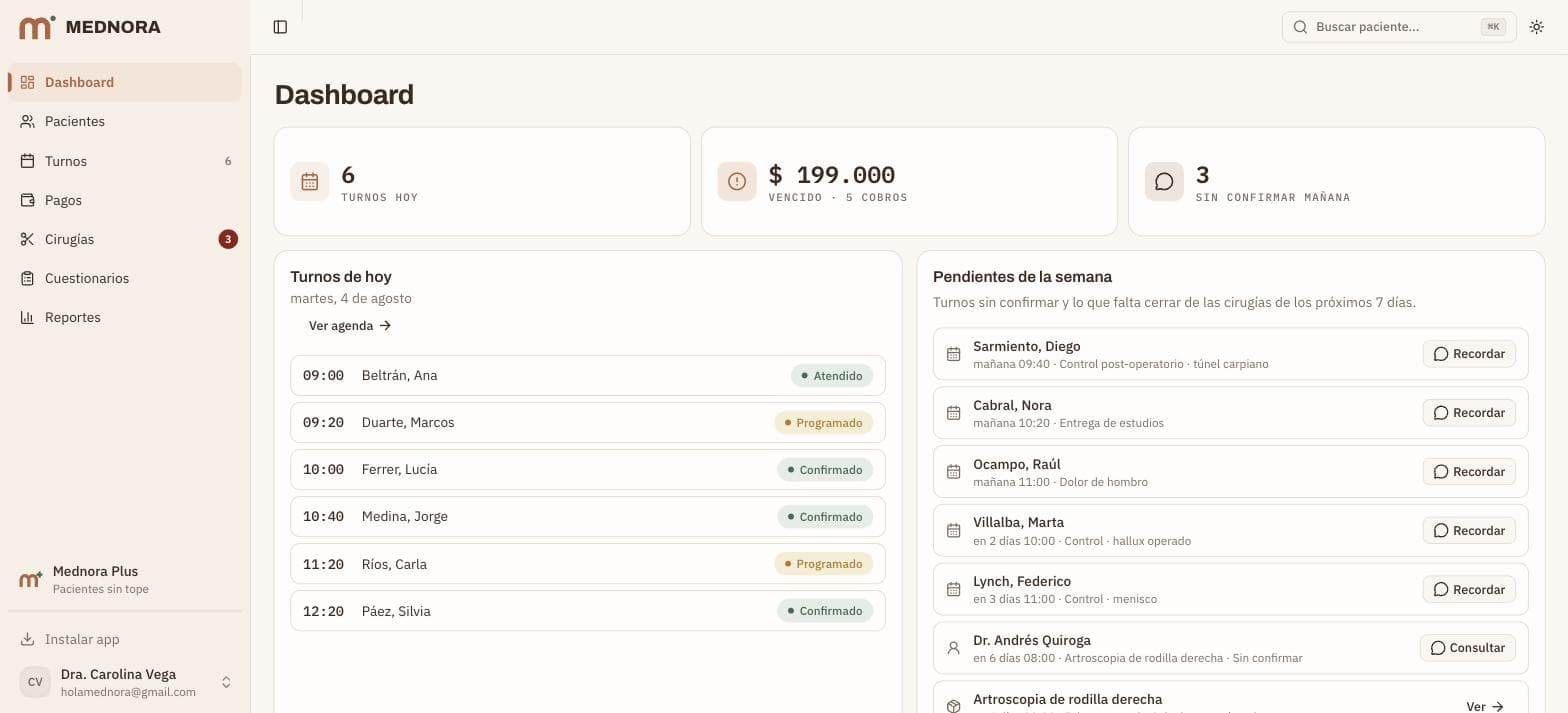Screen dimensions: 1568x713
Task: Click the Reportes bar chart icon
Action: (x=27, y=317)
